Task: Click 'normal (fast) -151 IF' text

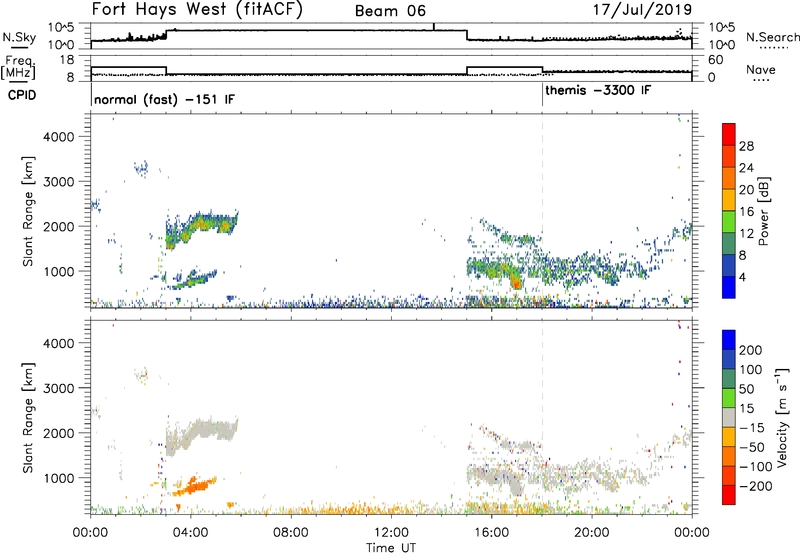Action: (x=164, y=99)
